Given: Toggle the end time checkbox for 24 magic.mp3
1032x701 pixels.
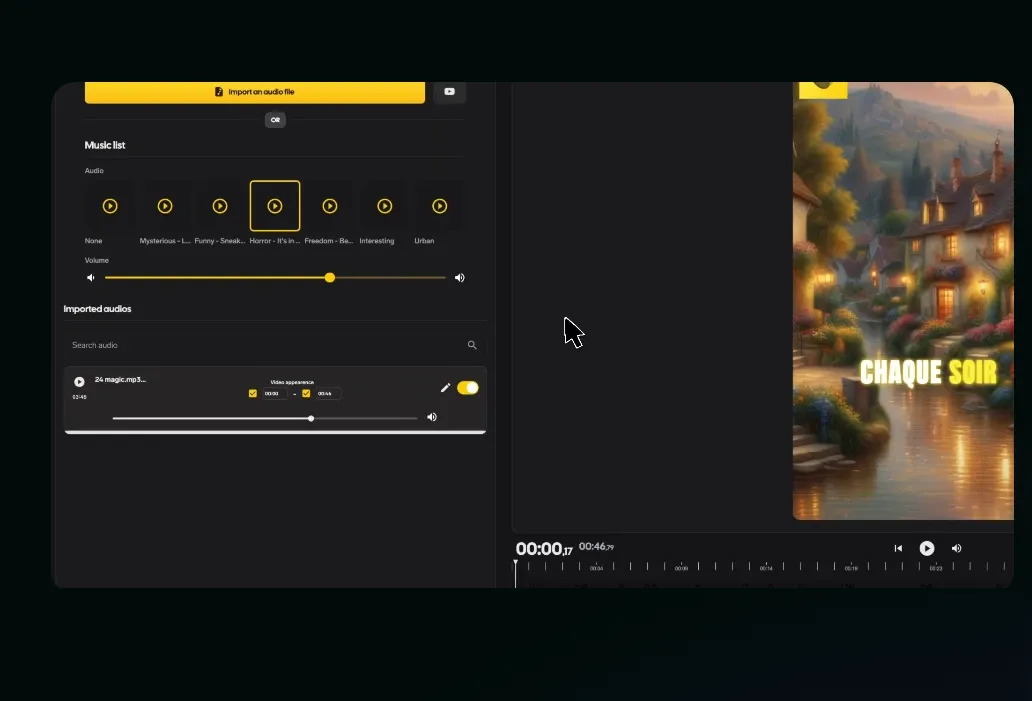Looking at the screenshot, I should (x=306, y=394).
